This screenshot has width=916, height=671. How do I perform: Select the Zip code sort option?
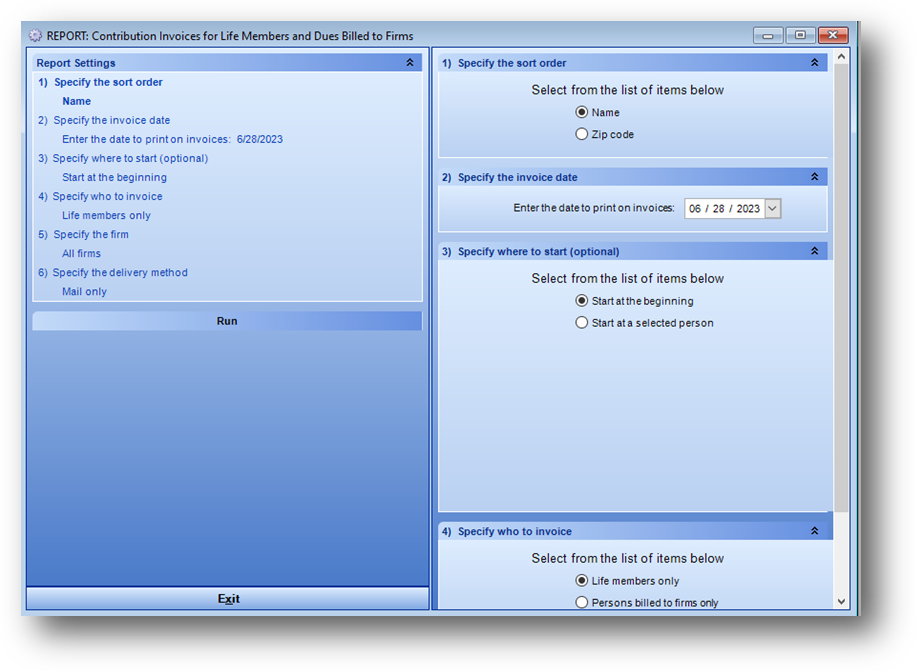pos(582,134)
